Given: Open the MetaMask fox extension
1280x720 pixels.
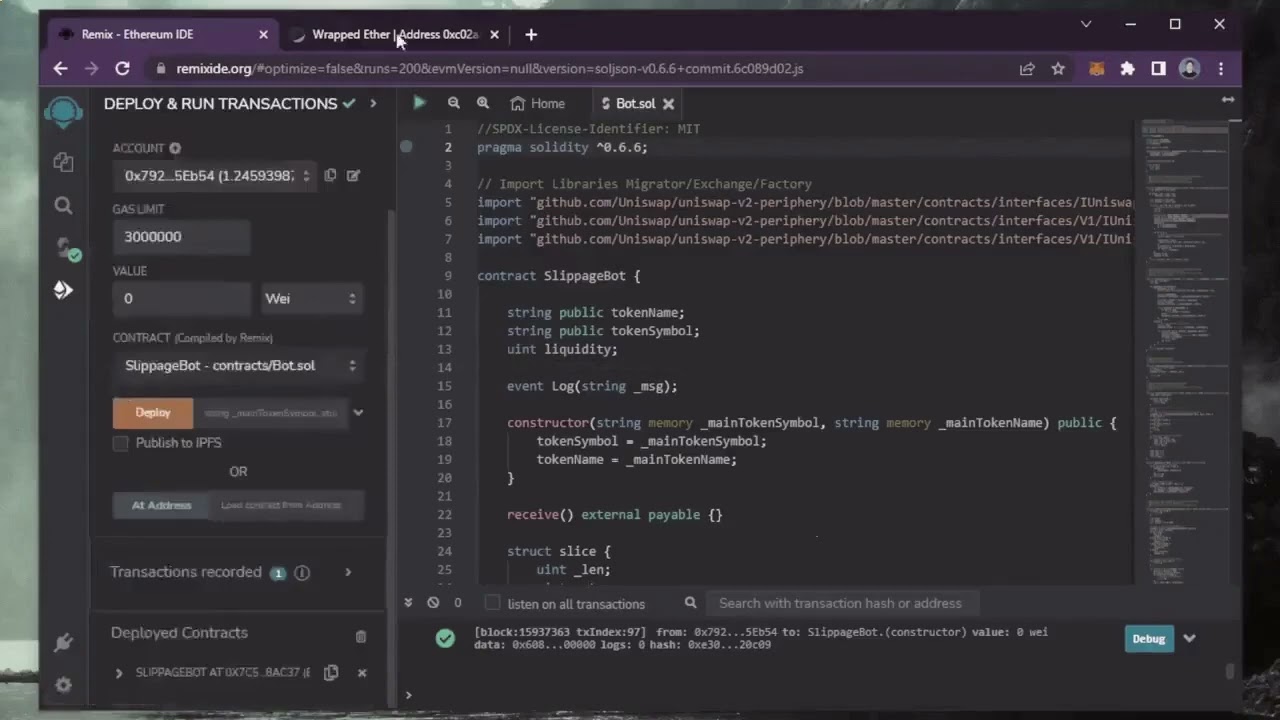Looking at the screenshot, I should (1097, 69).
